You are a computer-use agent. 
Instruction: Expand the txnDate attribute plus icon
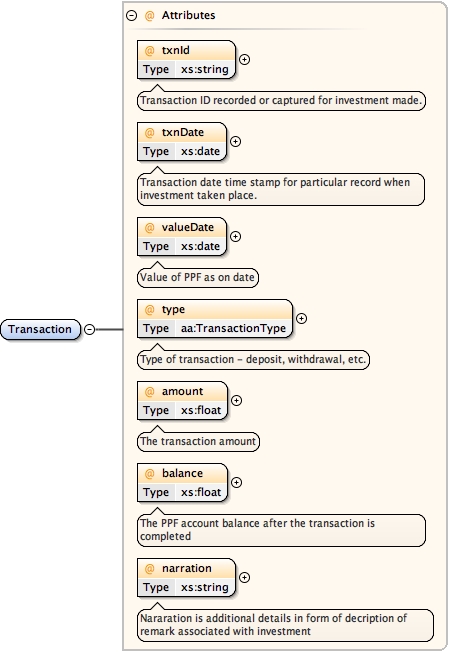(x=235, y=141)
